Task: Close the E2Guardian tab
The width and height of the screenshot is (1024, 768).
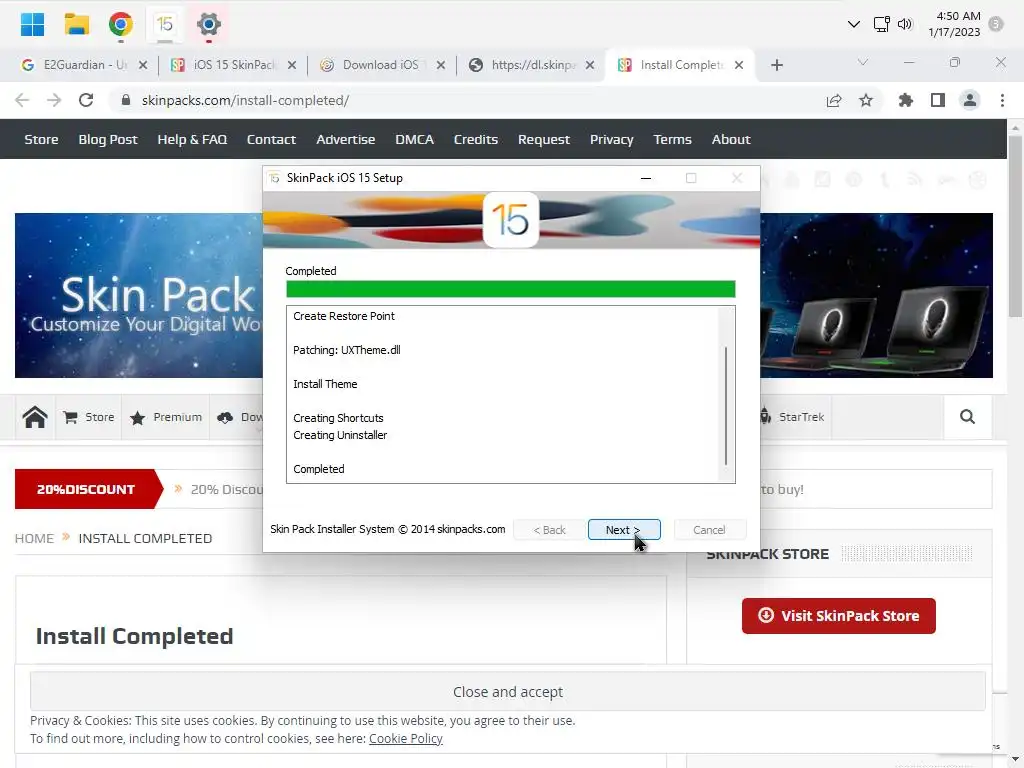Action: (x=143, y=65)
